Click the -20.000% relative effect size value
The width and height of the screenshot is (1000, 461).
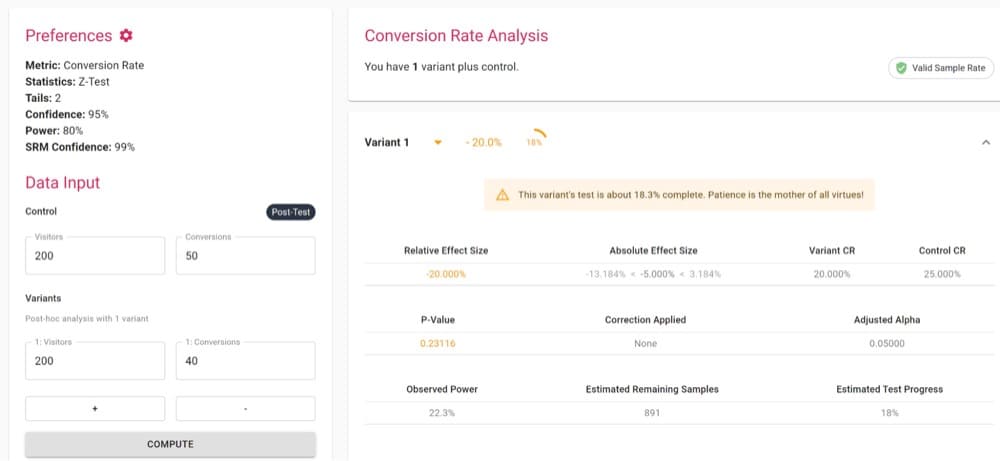[446, 274]
